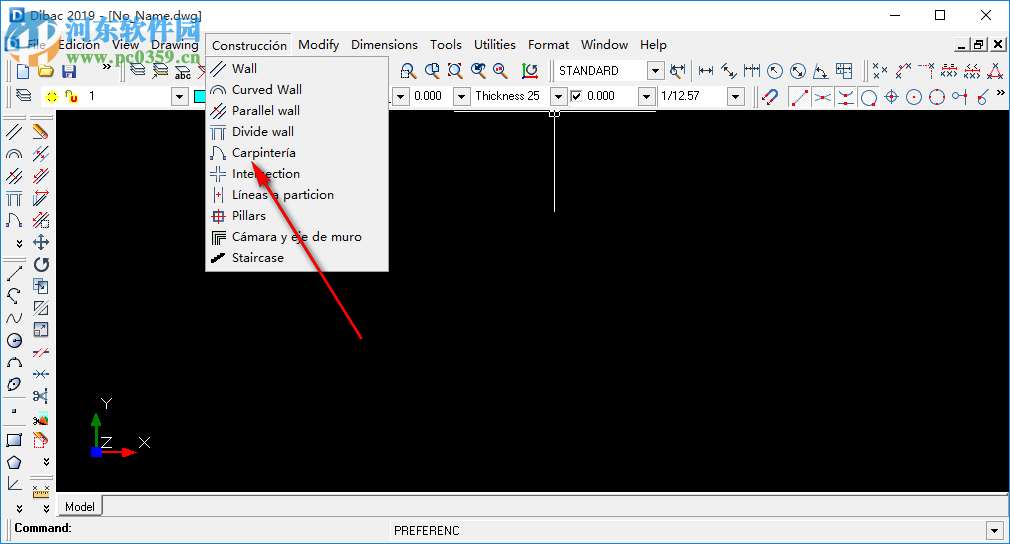
Task: Select the move four-arrow tool
Action: coord(41,242)
